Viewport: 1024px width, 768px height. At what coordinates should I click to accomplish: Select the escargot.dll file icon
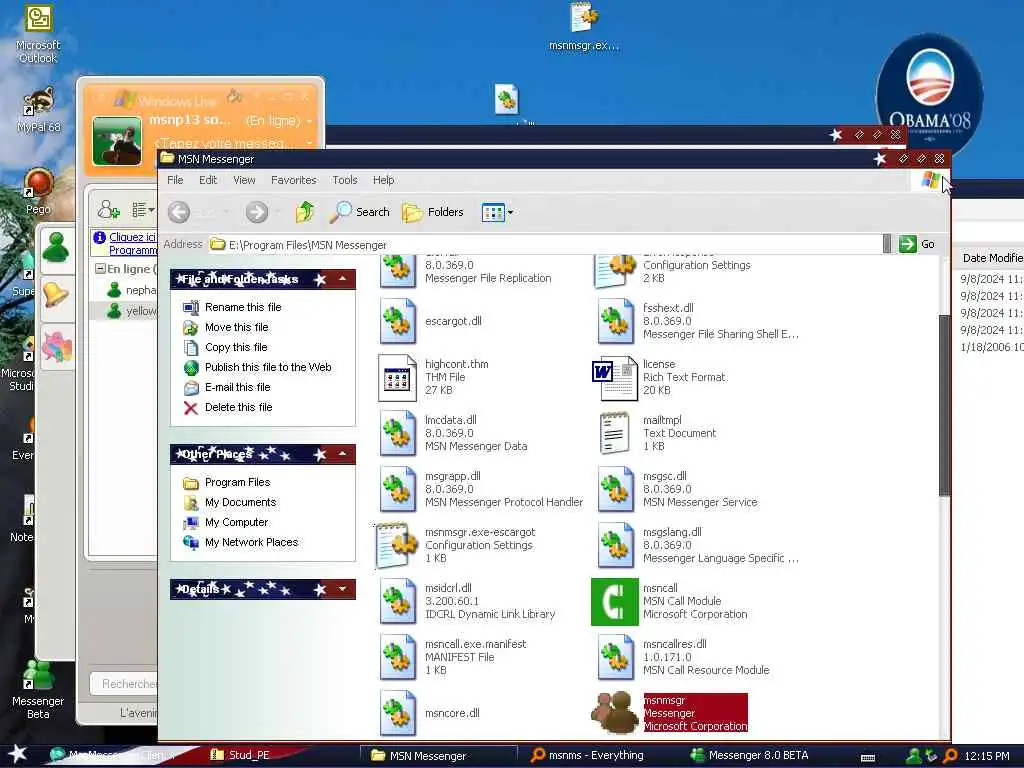coord(398,321)
